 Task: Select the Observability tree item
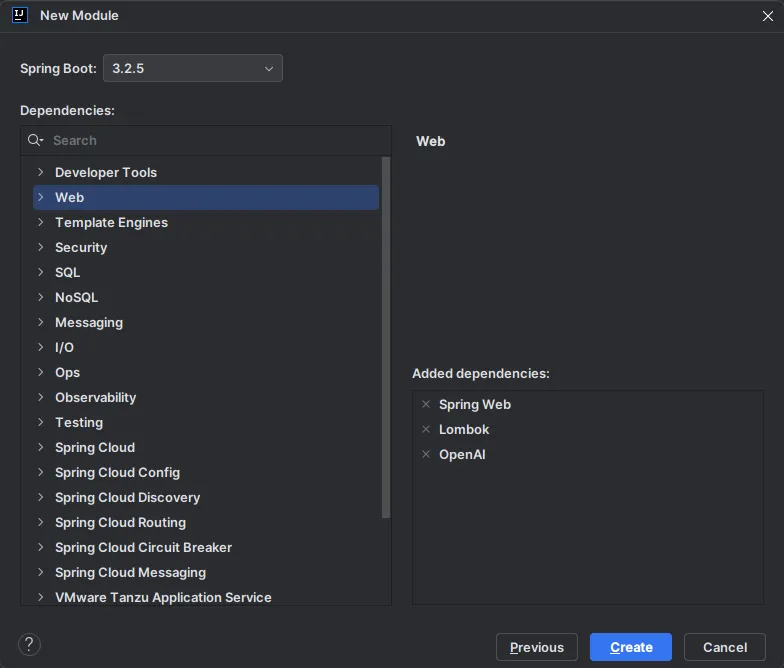(x=95, y=398)
